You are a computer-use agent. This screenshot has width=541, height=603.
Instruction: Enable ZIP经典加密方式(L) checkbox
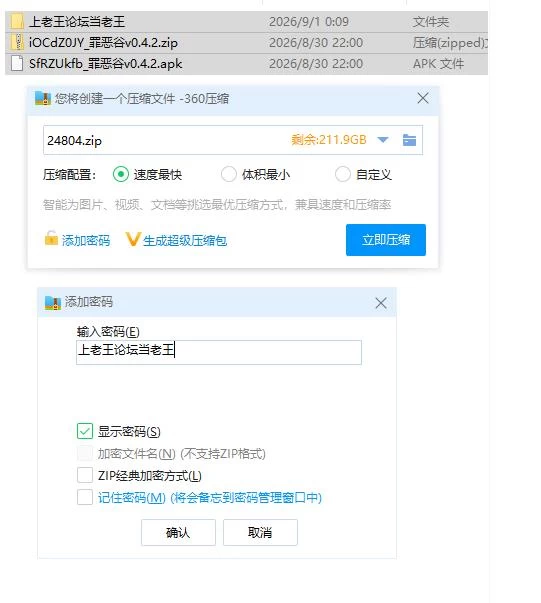pos(85,475)
